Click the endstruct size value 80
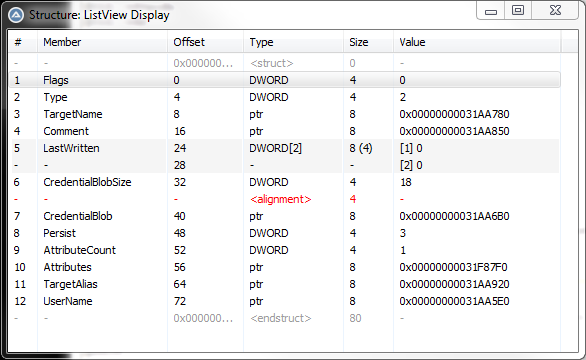Image resolution: width=586 pixels, height=360 pixels. 355,318
